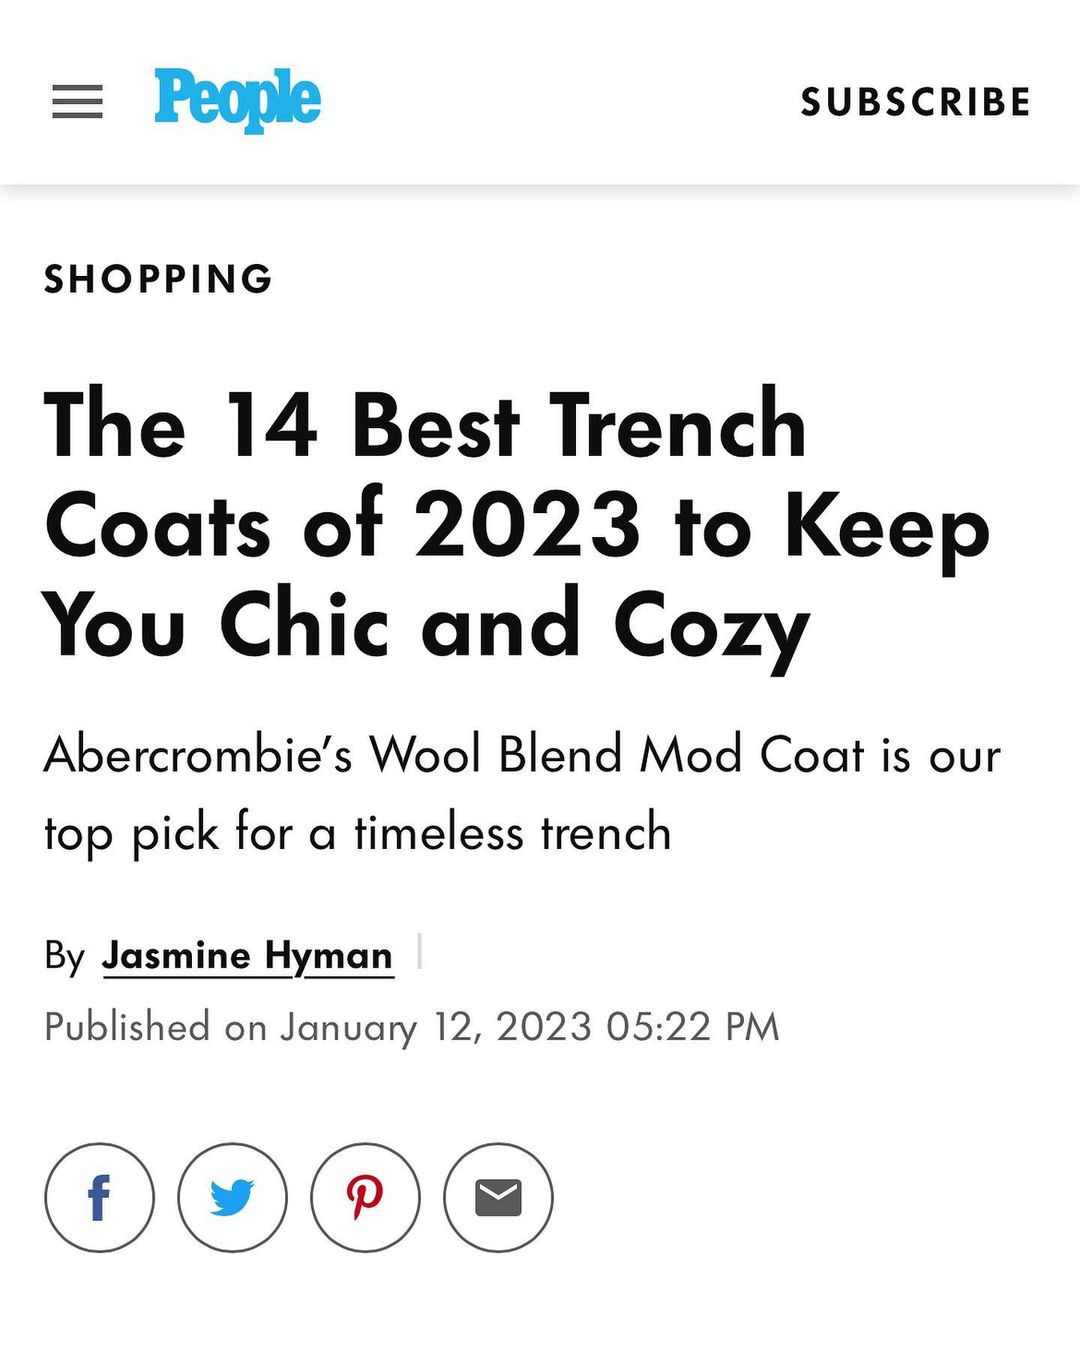Click the '05:22 PM' timestamp
Screen dimensions: 1080x1350
[x=692, y=1027]
